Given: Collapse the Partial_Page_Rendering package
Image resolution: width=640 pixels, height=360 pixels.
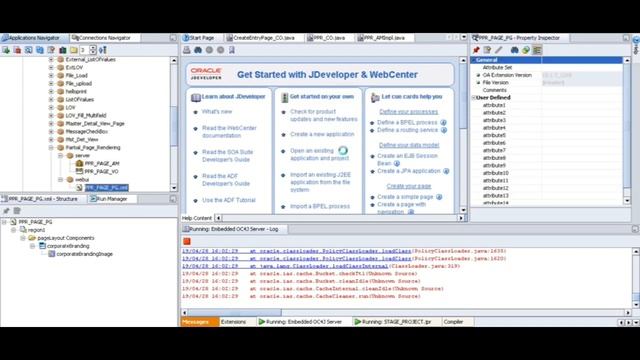Looking at the screenshot, I should click(x=51, y=147).
